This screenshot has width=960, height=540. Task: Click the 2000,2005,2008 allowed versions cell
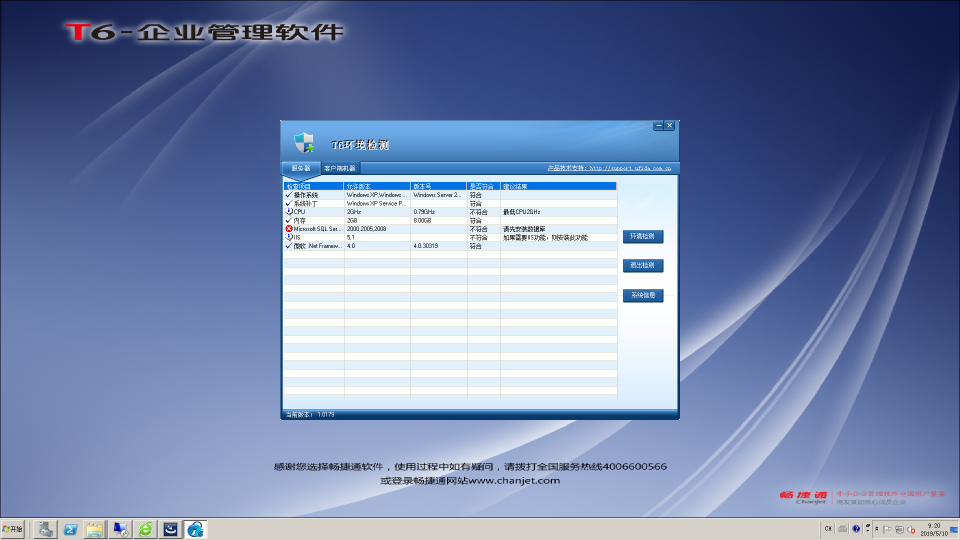pos(366,229)
